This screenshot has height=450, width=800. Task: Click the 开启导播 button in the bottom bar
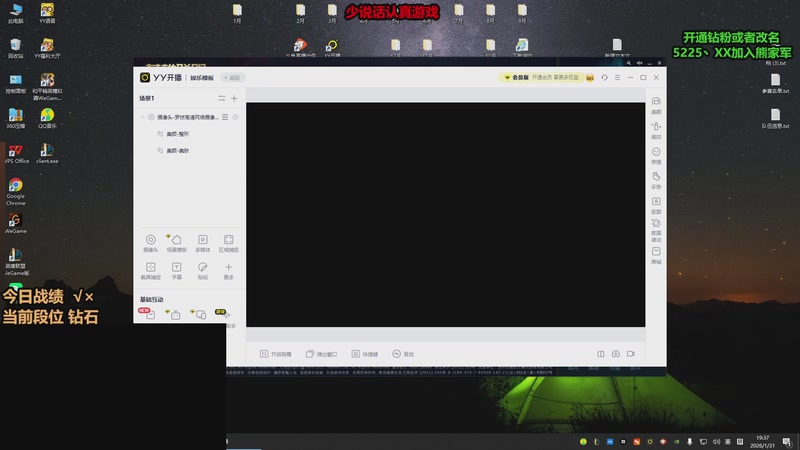pyautogui.click(x=275, y=354)
